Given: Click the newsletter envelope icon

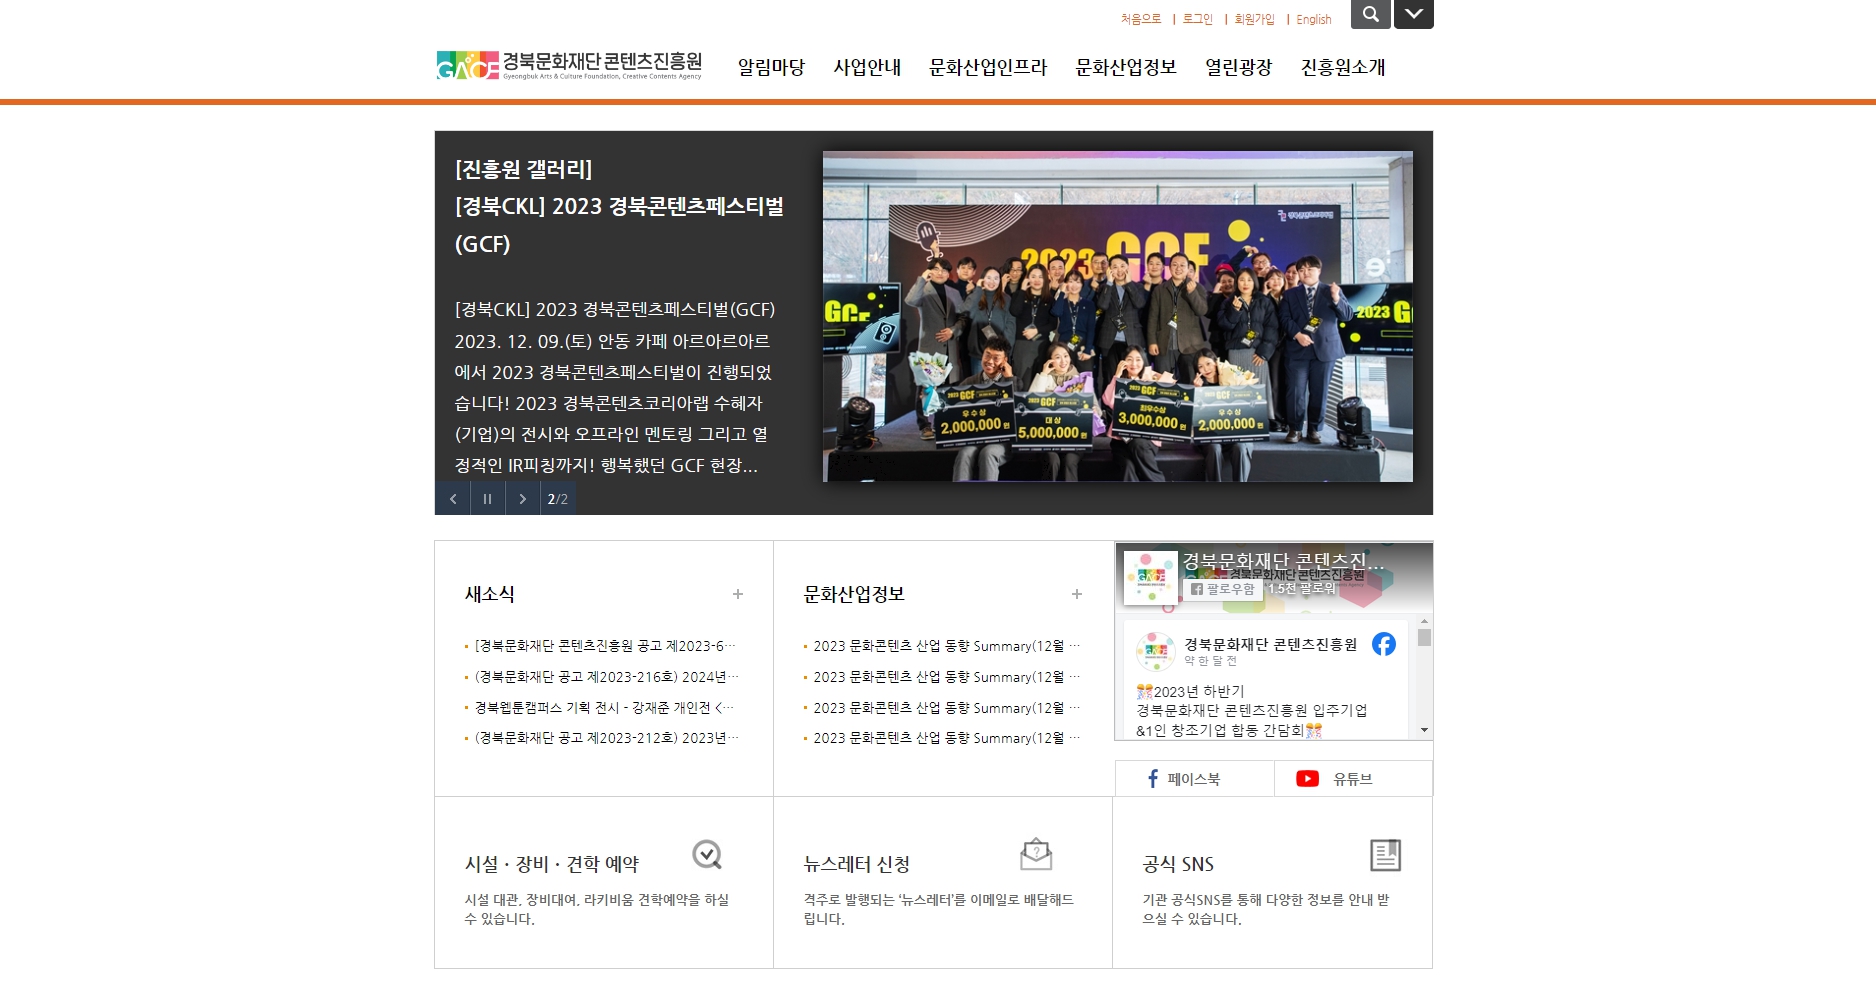Looking at the screenshot, I should click(x=1036, y=854).
